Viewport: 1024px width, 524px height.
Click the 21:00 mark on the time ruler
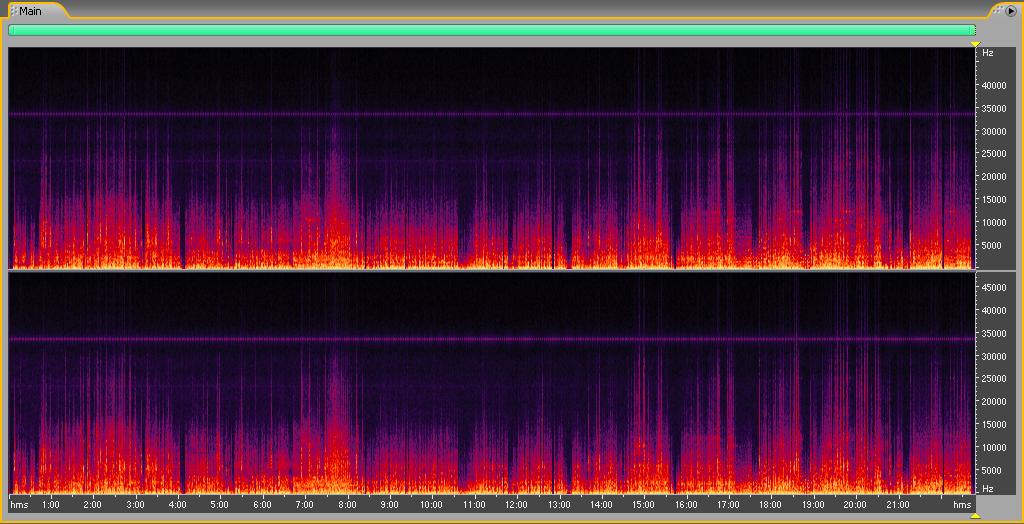point(897,505)
